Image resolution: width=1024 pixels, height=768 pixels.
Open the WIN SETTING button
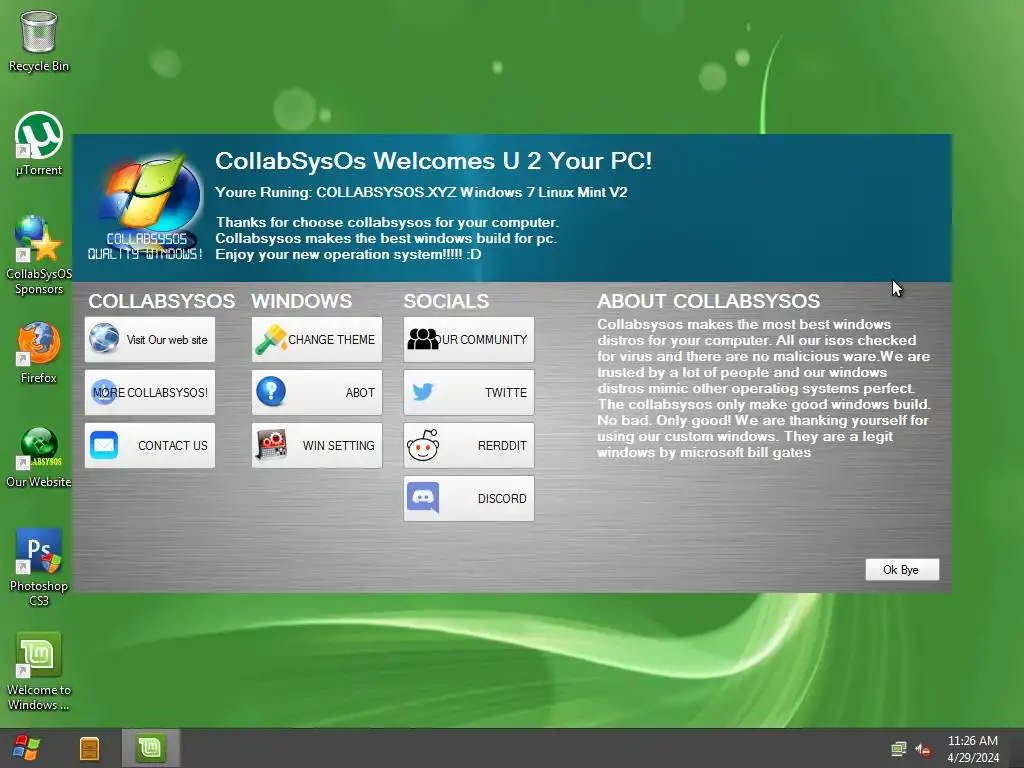317,445
